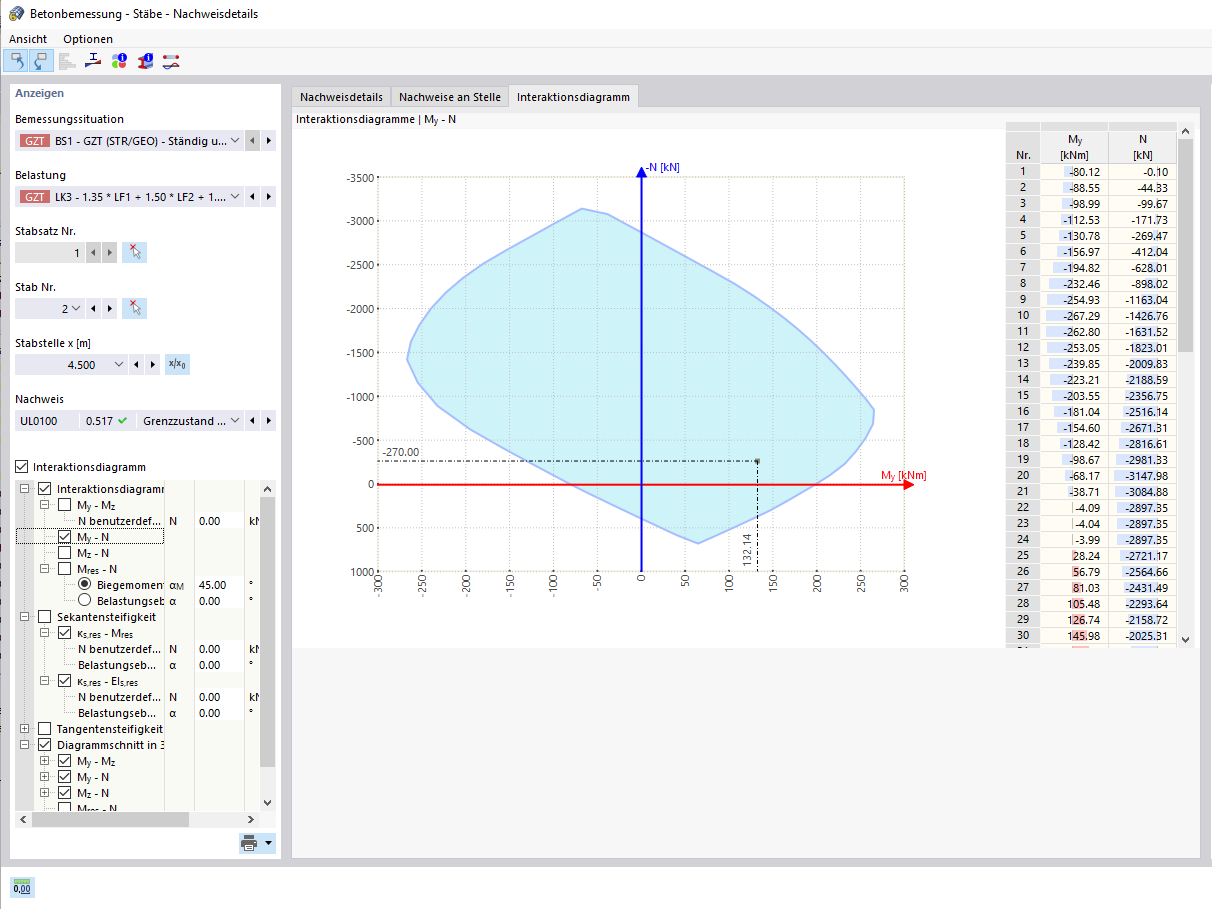
Task: Go to previous Nachweis
Action: (253, 421)
